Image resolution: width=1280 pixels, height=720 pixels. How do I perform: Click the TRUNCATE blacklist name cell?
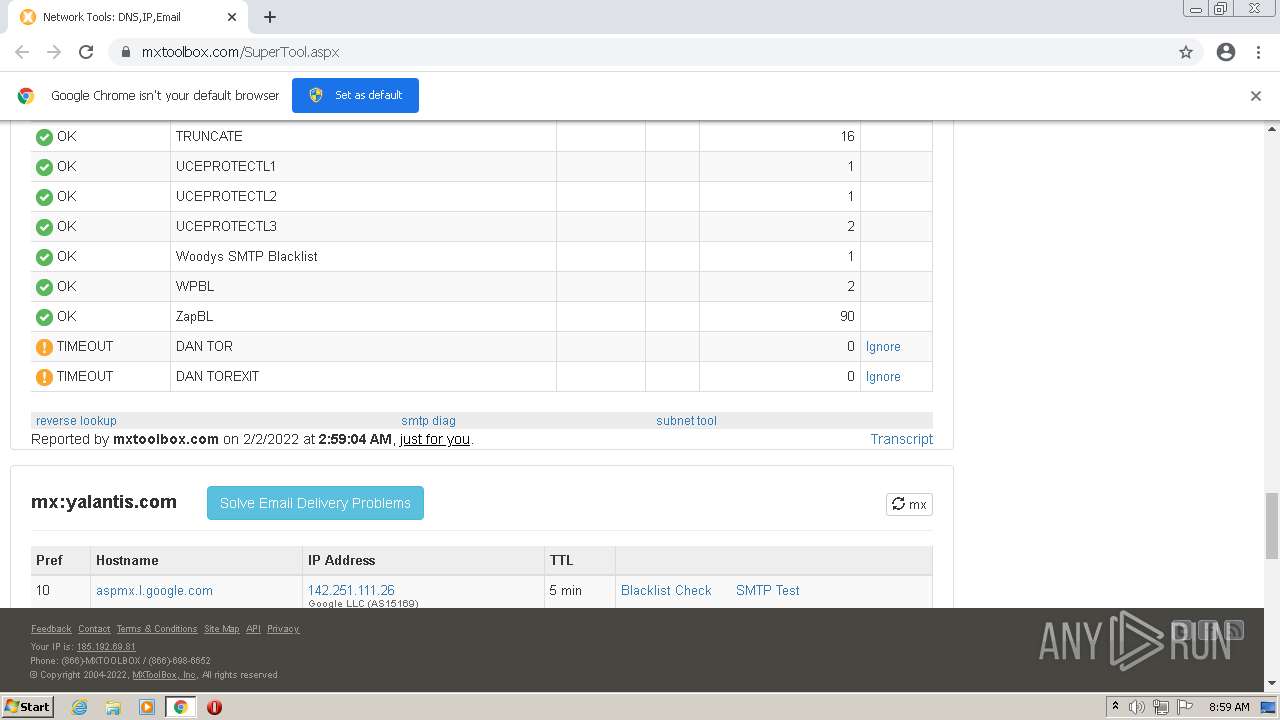(x=363, y=137)
